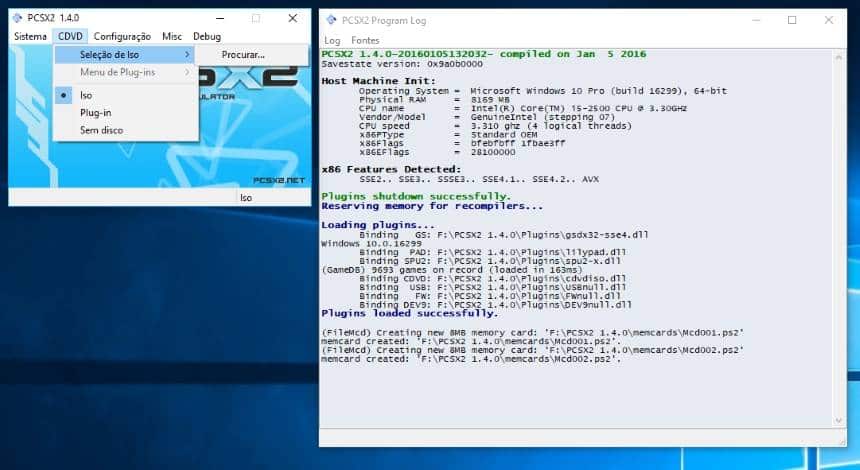Click the 'Physical RAM' log row

point(434,100)
